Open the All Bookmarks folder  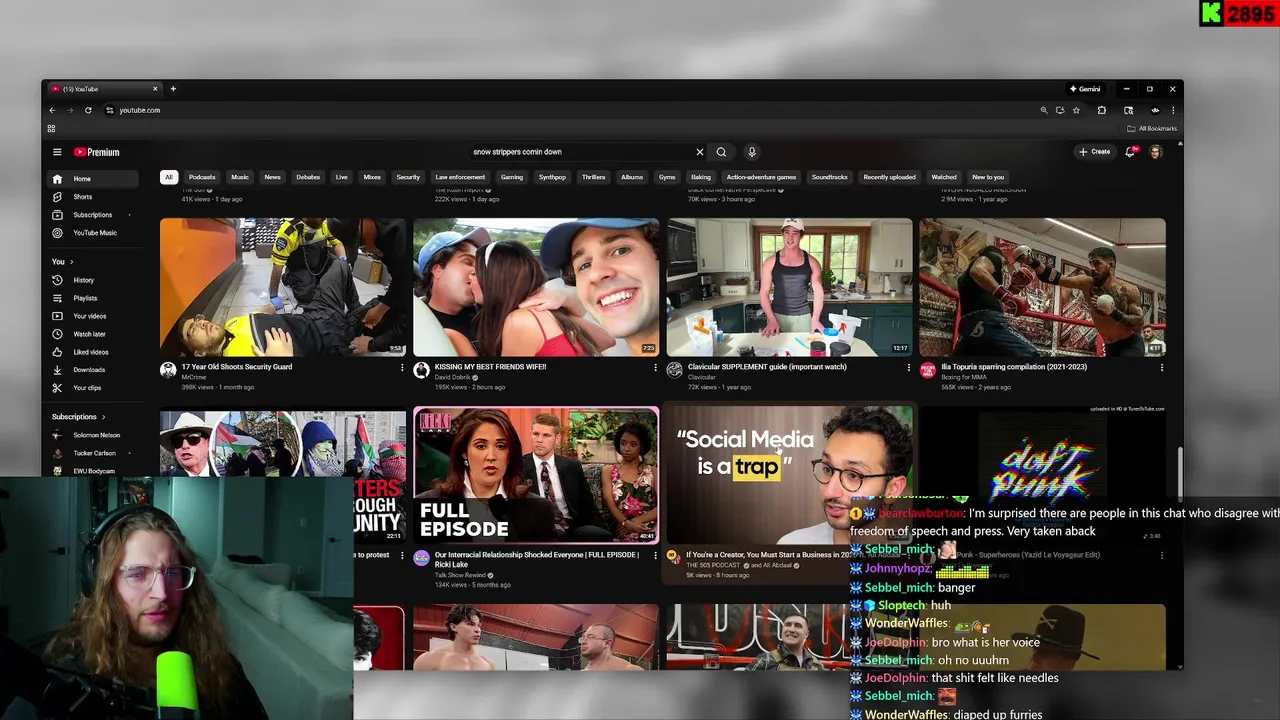[x=1152, y=128]
